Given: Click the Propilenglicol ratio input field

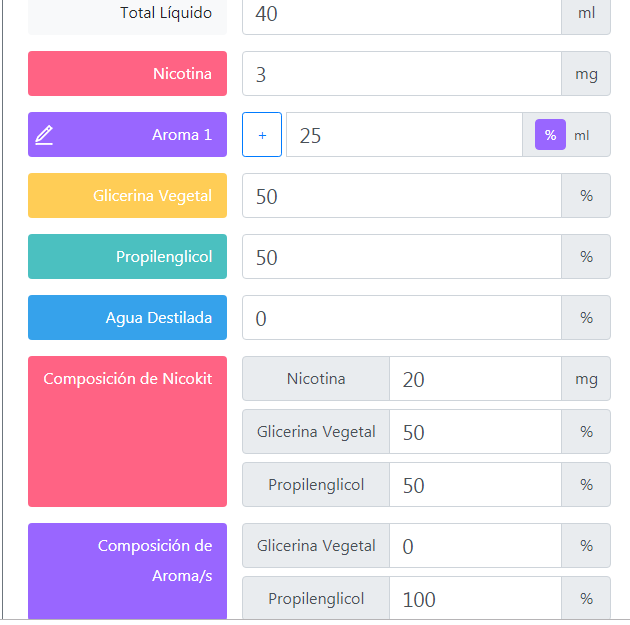Looking at the screenshot, I should (x=401, y=257).
